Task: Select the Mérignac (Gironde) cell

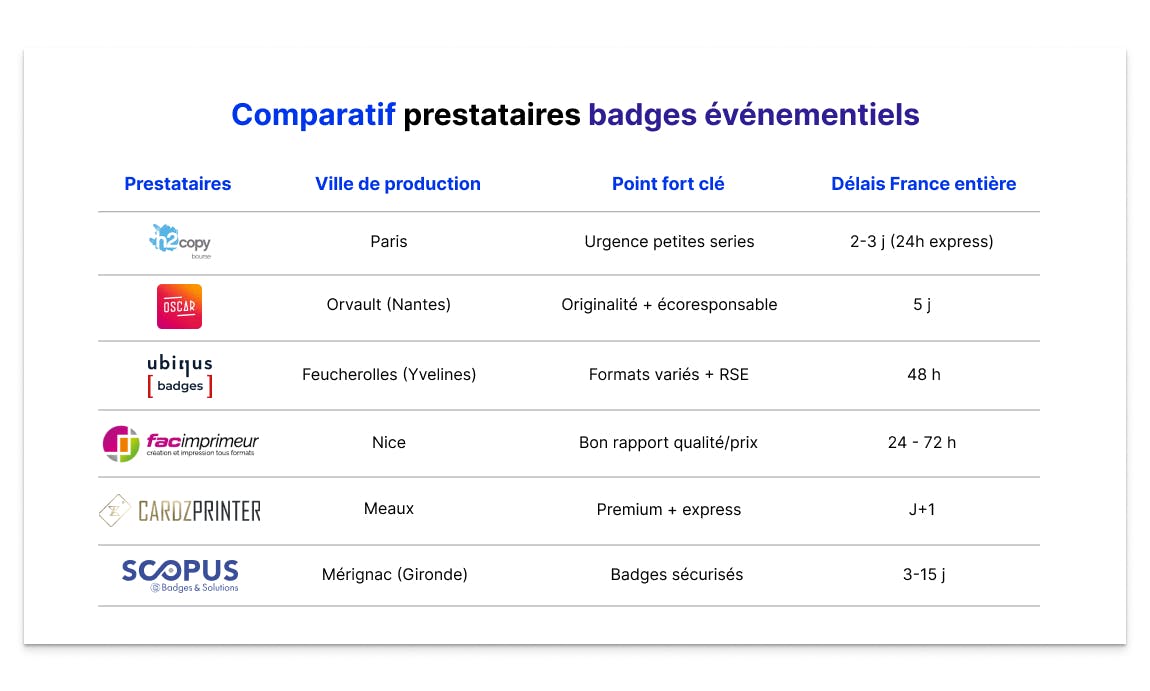Action: 395,575
